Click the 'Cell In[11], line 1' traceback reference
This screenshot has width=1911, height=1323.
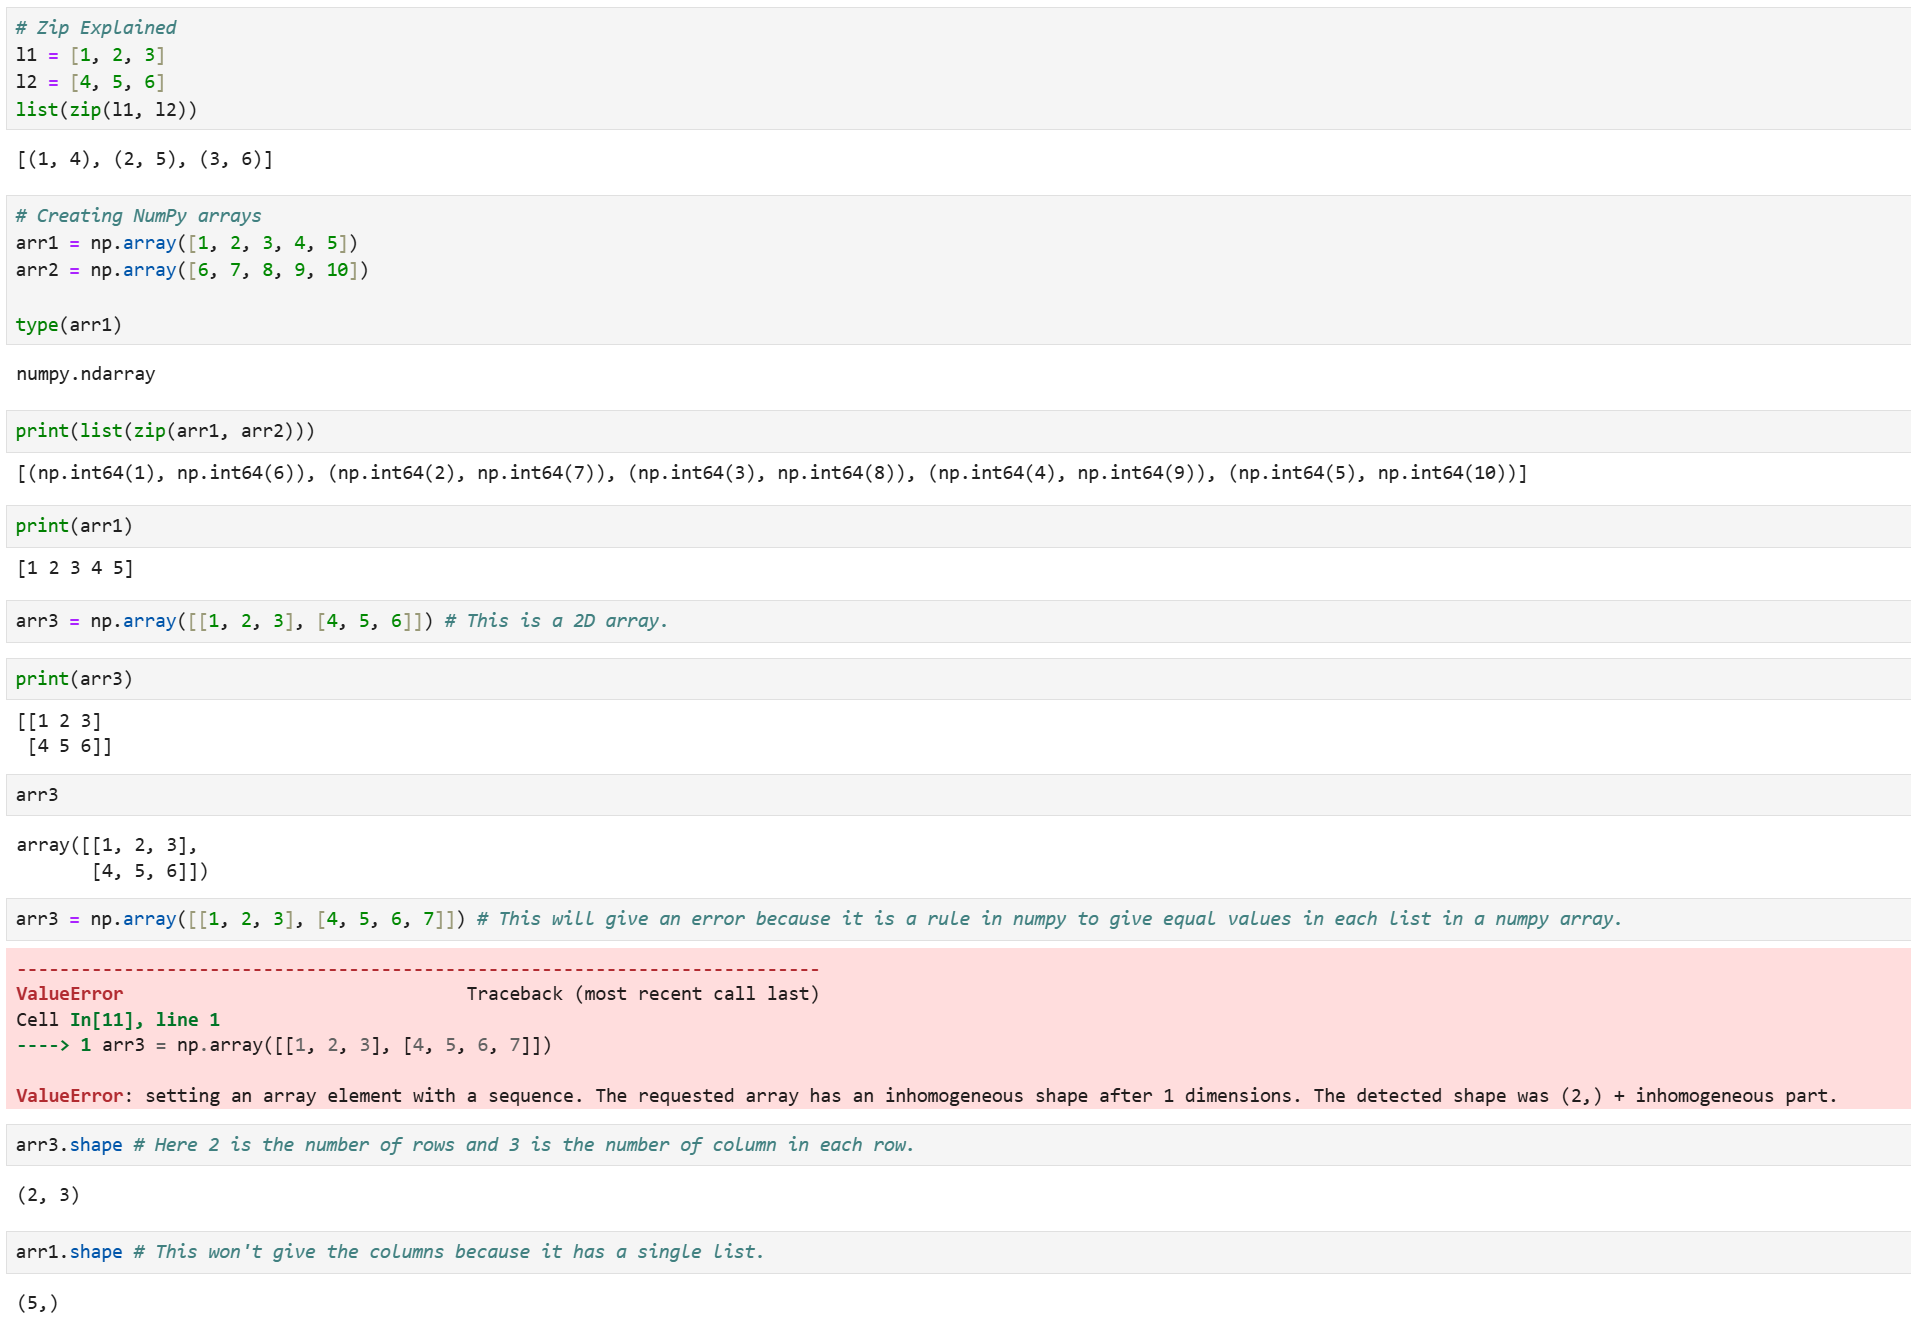pyautogui.click(x=118, y=1020)
